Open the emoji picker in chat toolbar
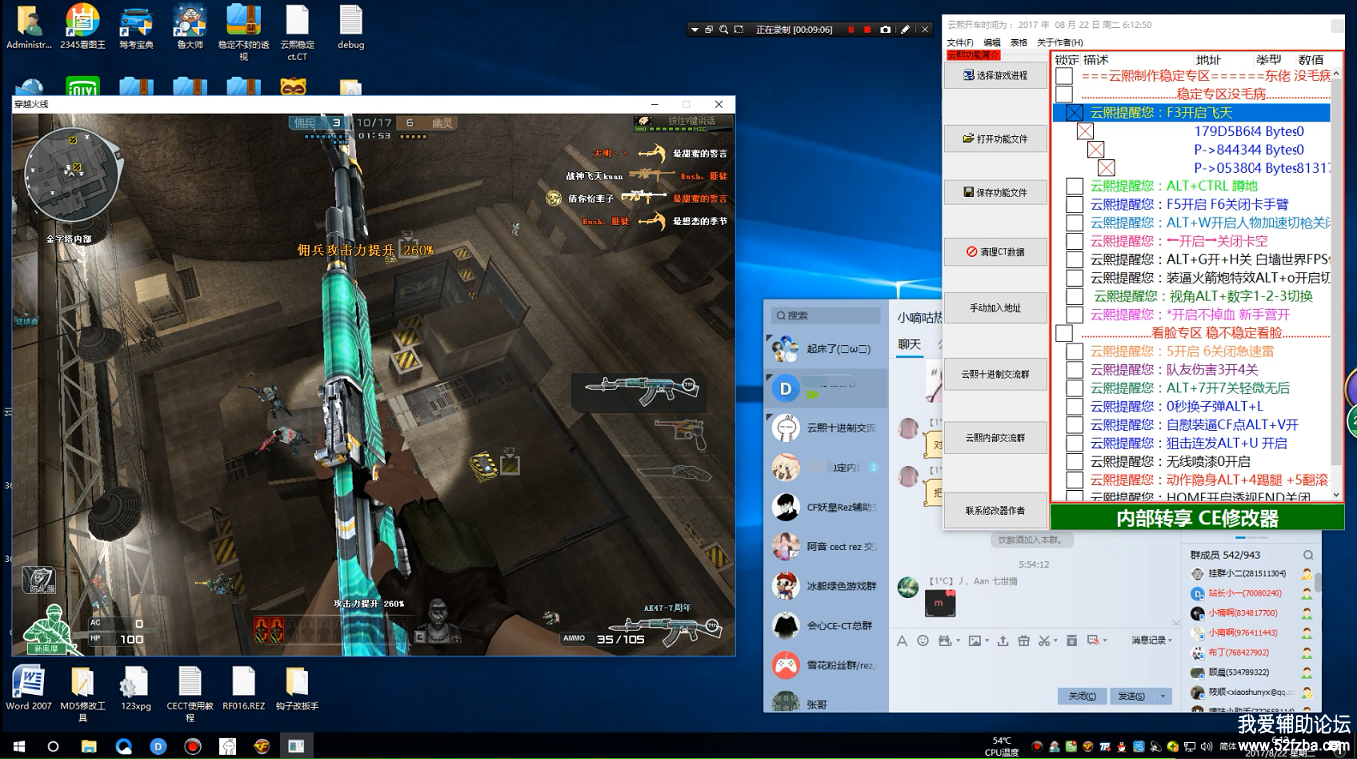This screenshot has height=759, width=1357. 923,640
